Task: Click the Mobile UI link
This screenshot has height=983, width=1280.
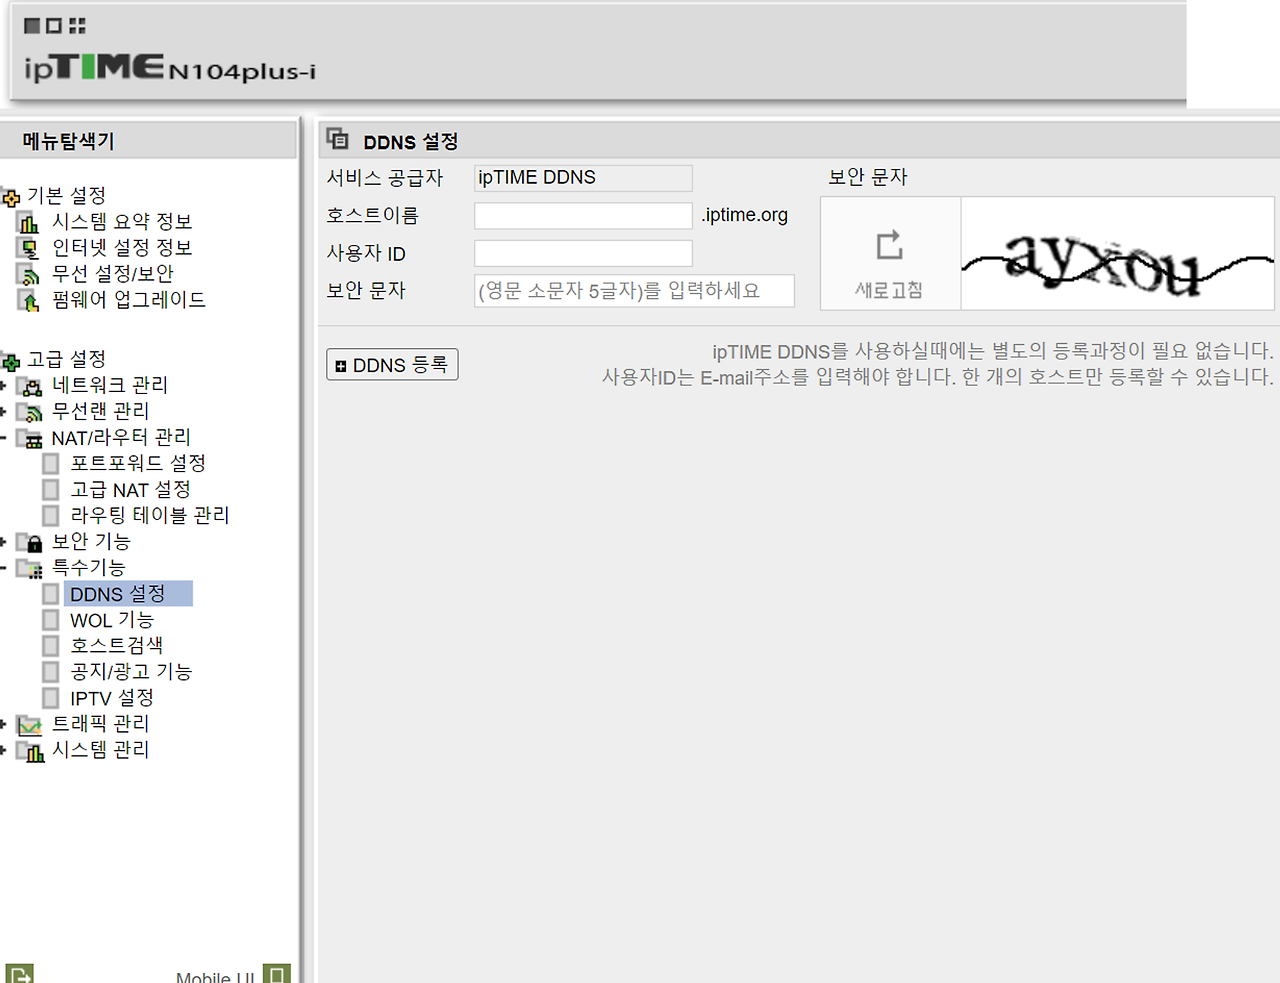Action: [x=215, y=976]
